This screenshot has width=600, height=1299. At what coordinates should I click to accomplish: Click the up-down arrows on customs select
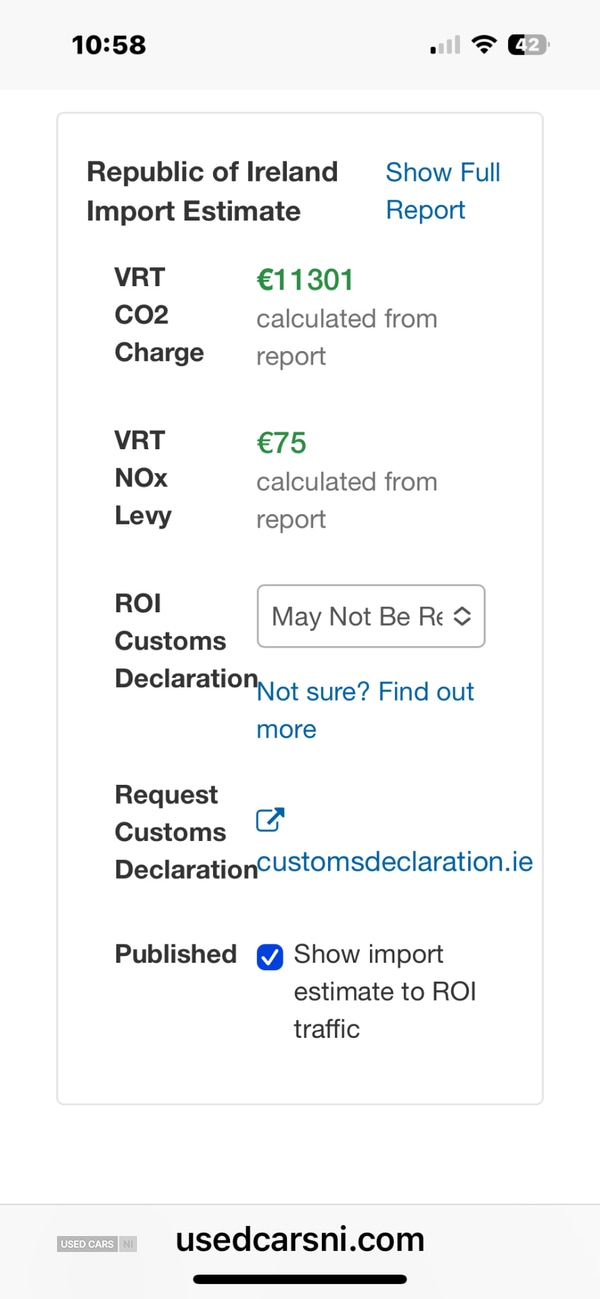point(462,616)
